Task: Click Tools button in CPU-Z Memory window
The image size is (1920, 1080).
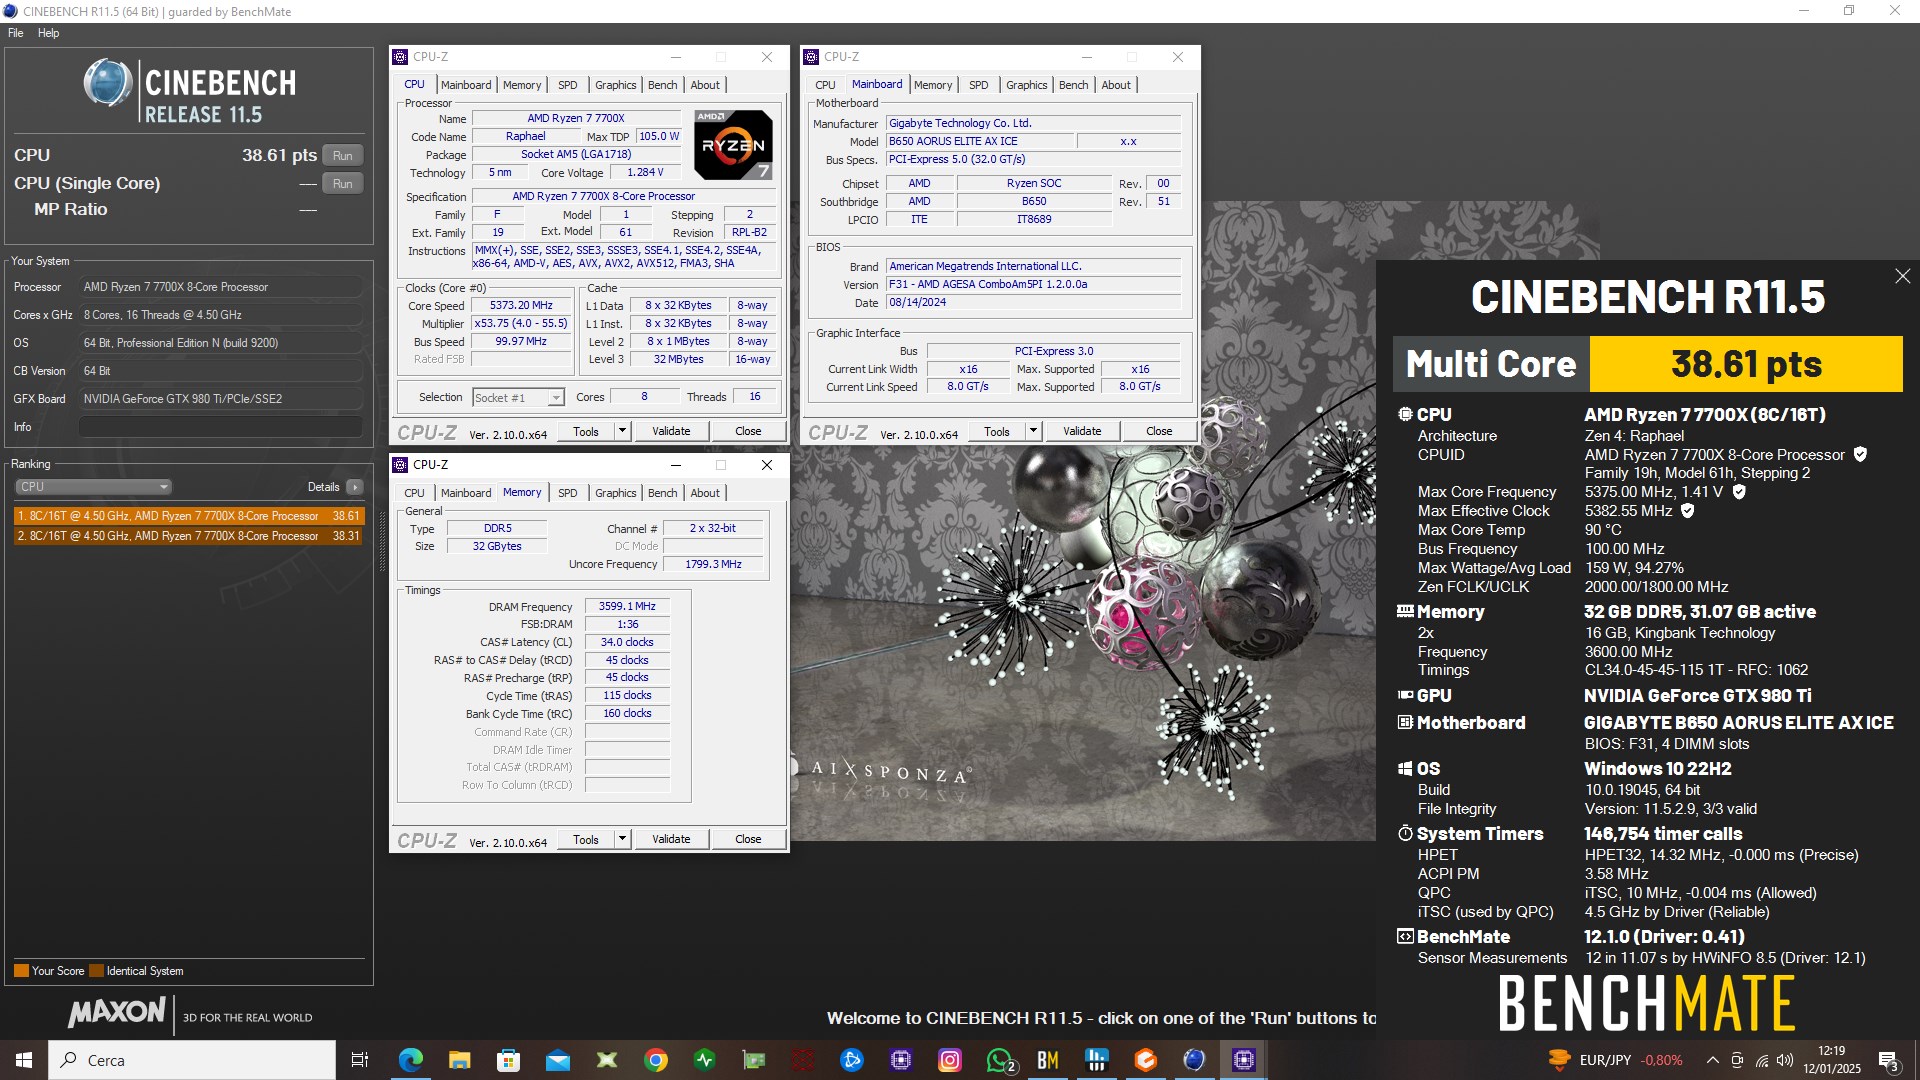Action: click(x=586, y=839)
